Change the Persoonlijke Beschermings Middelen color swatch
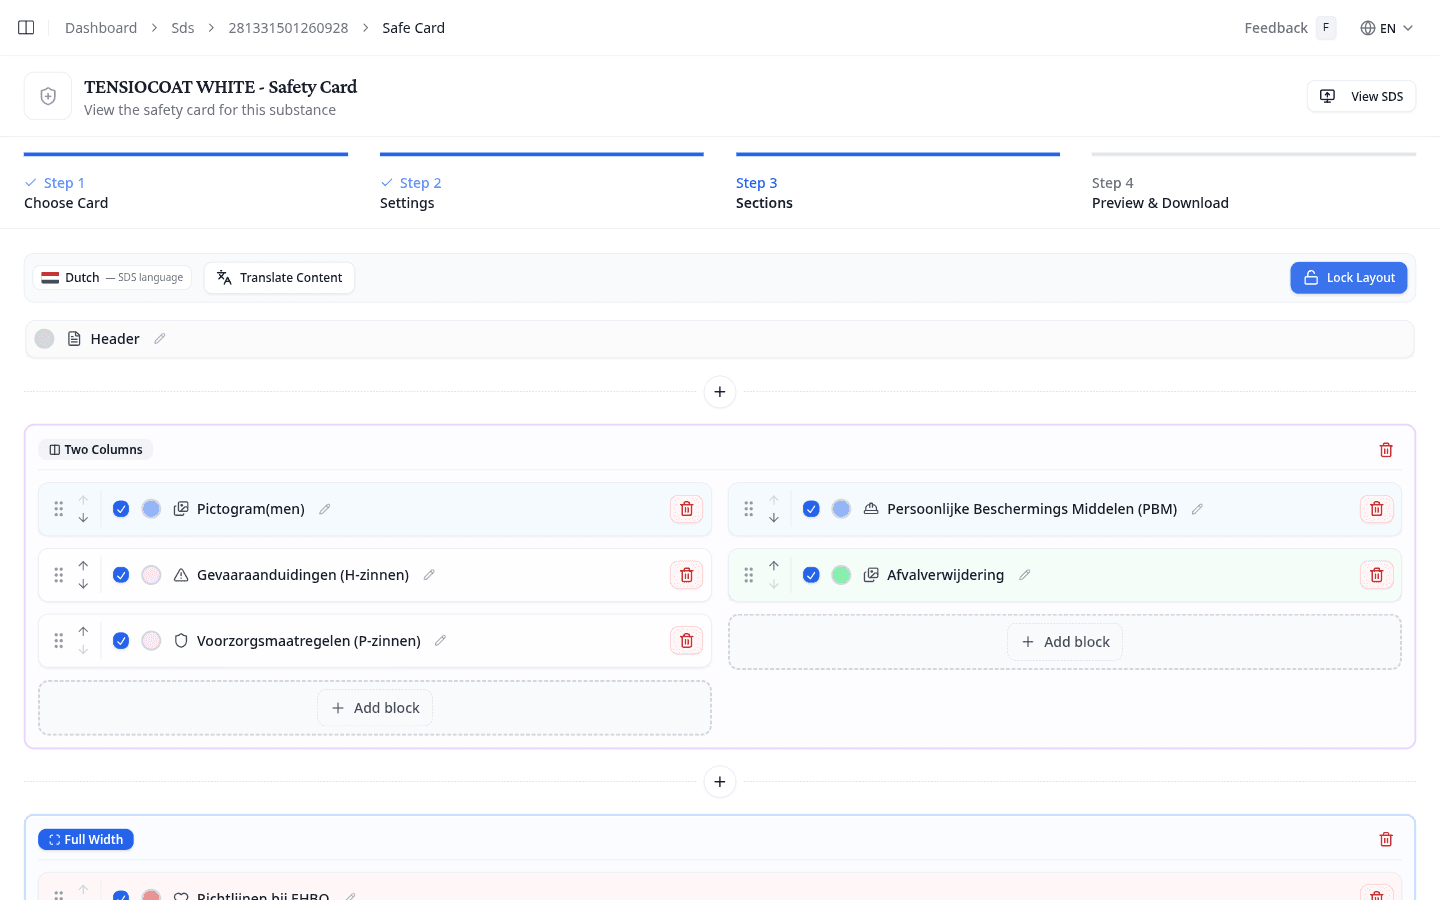The image size is (1440, 900). (x=841, y=509)
